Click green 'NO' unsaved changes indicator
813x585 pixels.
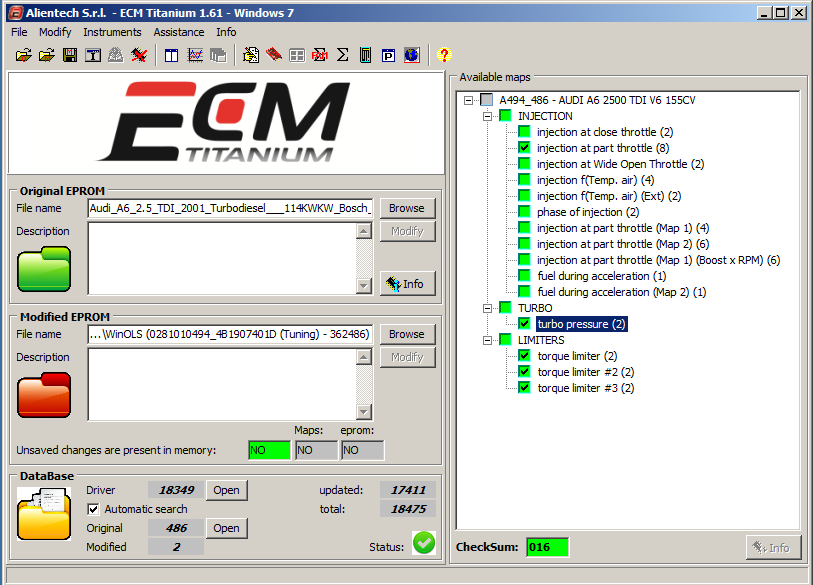tap(269, 450)
